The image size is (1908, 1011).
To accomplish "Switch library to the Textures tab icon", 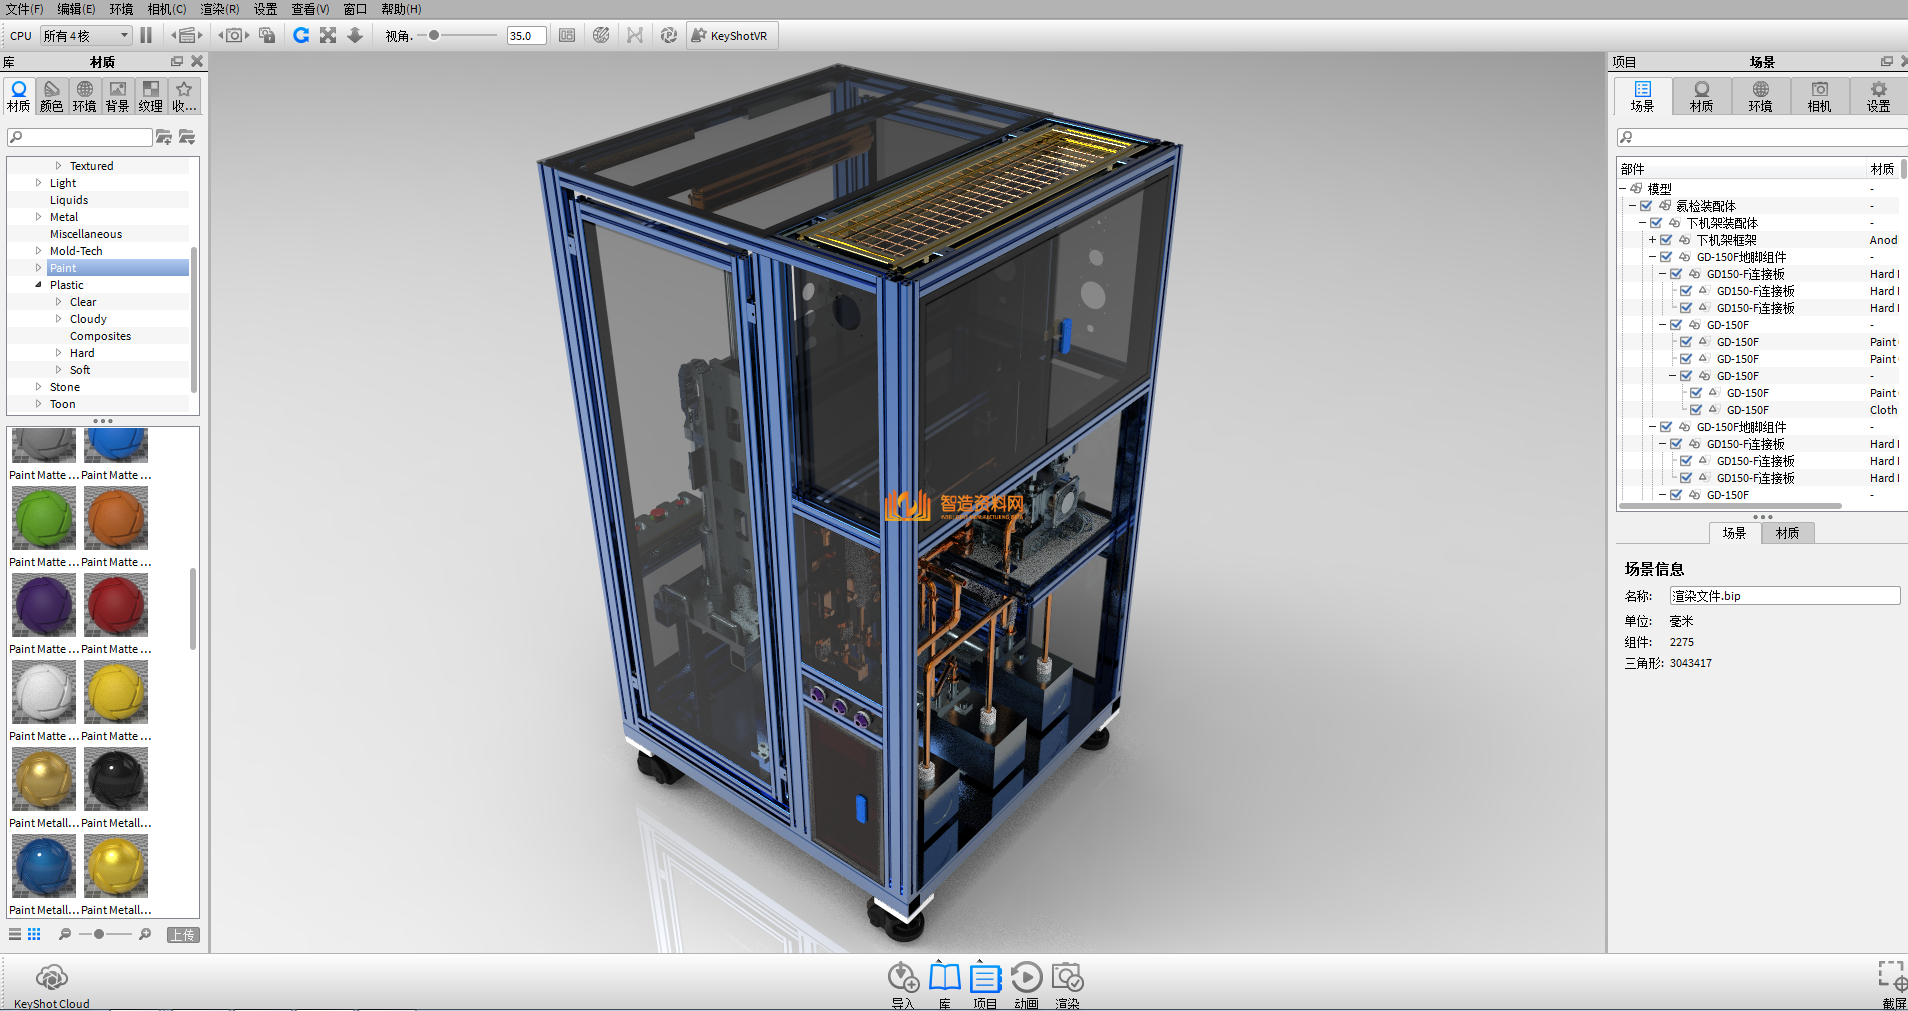I will [150, 96].
